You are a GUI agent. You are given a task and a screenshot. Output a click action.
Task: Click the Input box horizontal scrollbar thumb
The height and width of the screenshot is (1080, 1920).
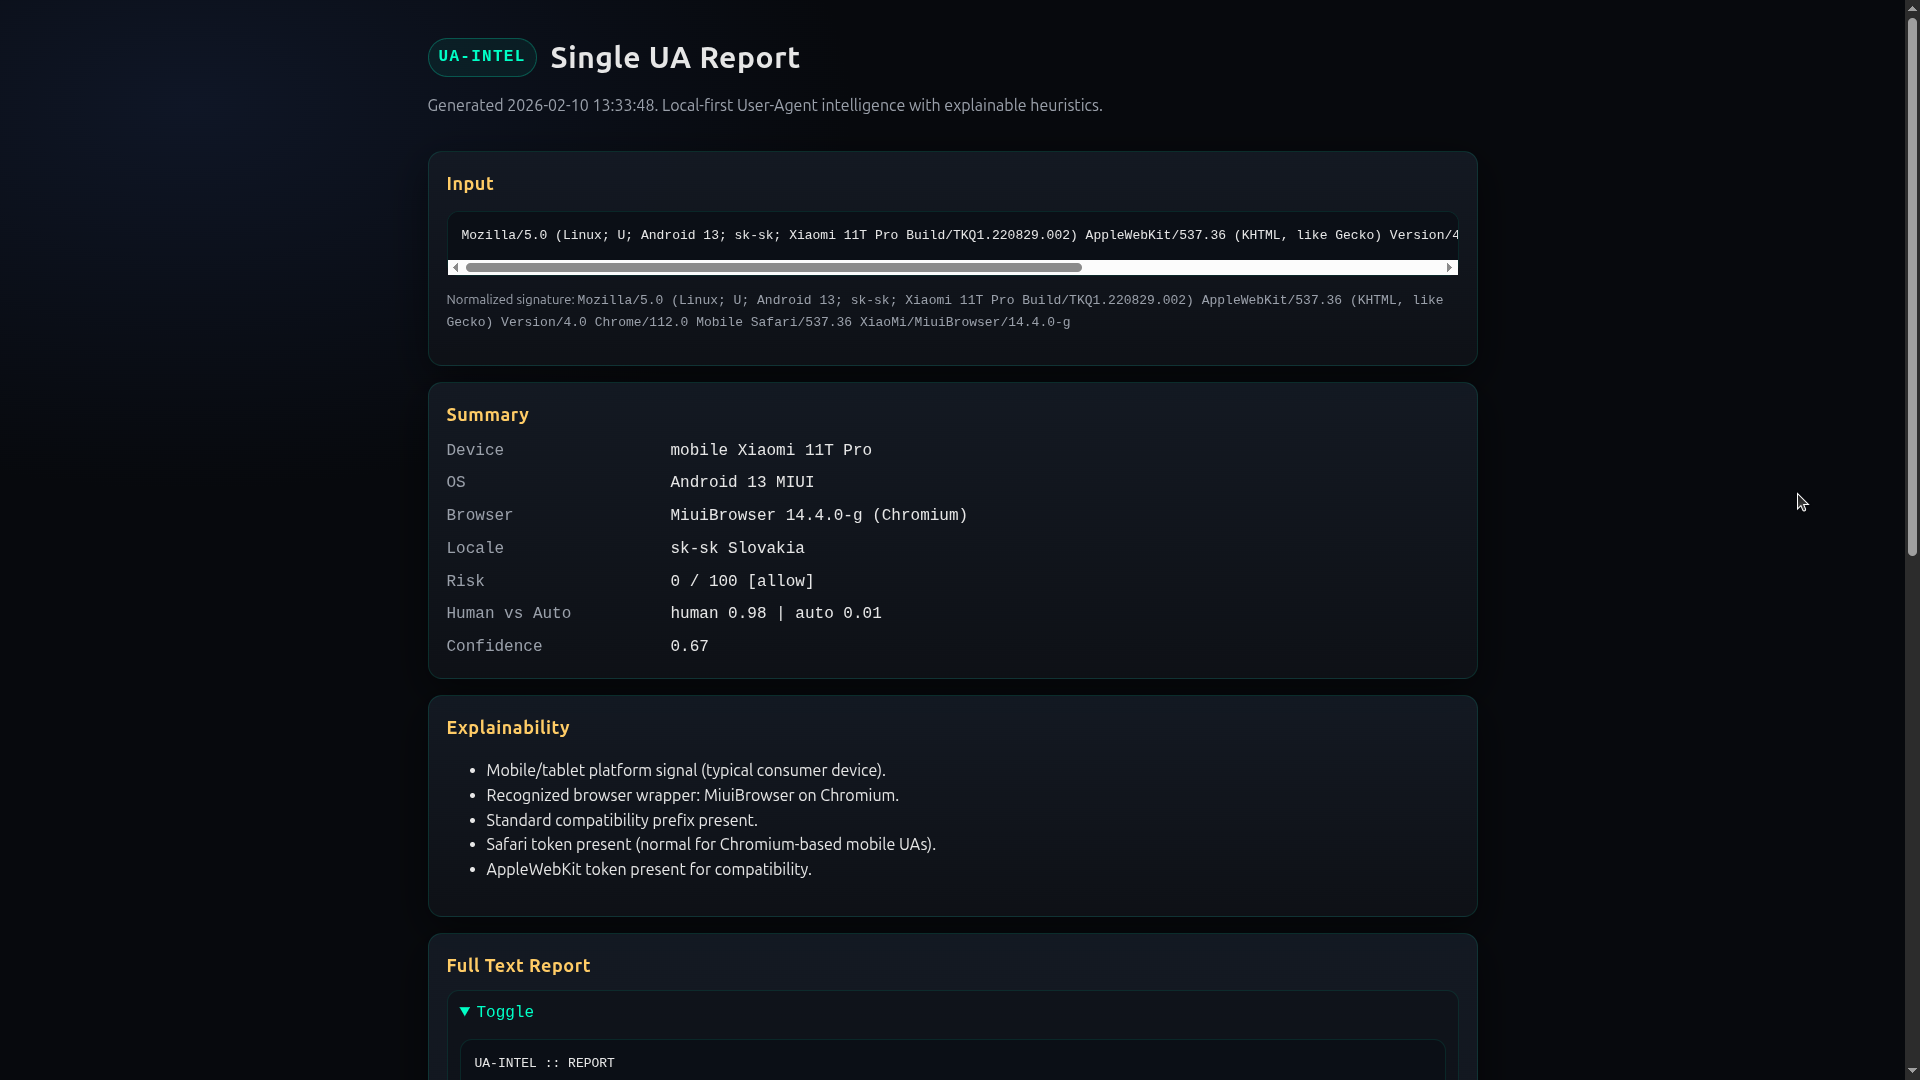pyautogui.click(x=773, y=267)
